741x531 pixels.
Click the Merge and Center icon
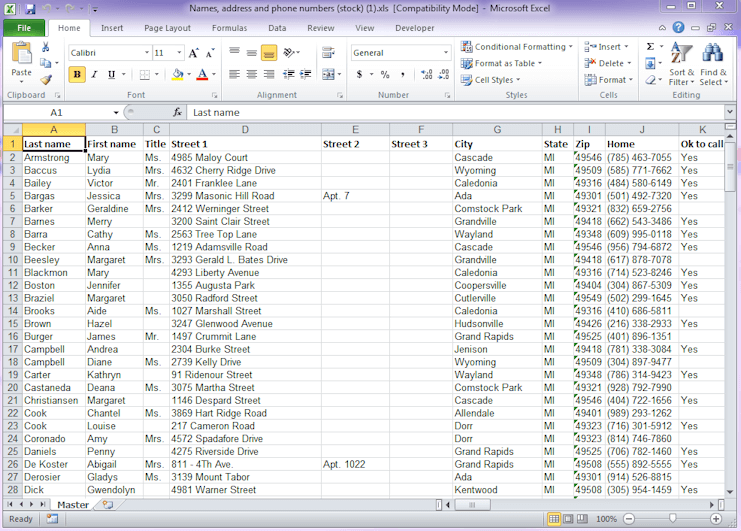(328, 75)
